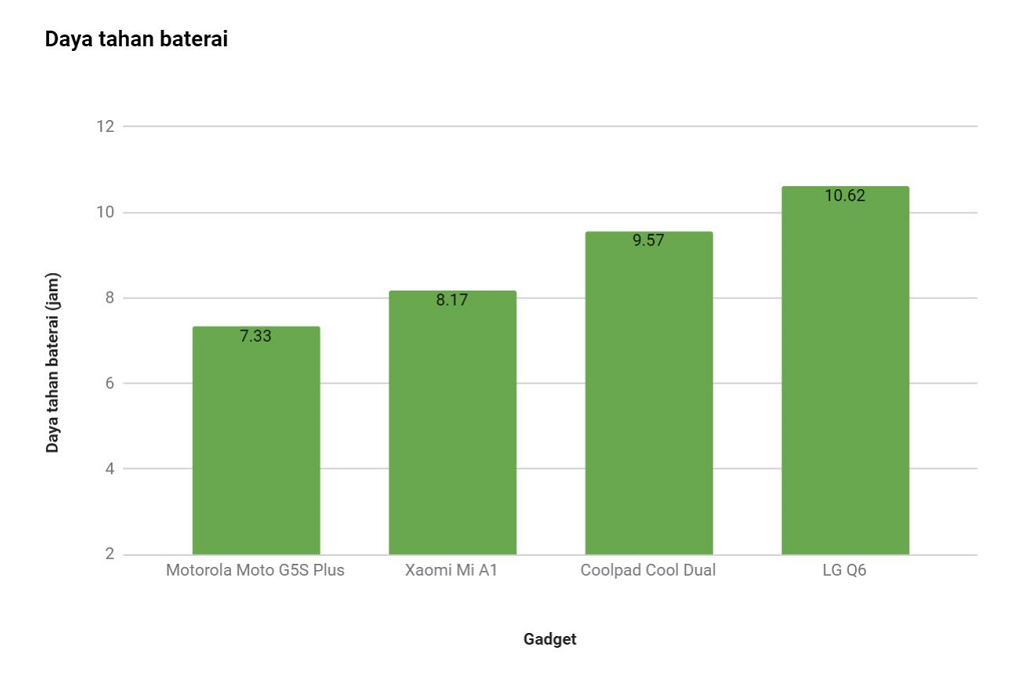Click the Gadget horizontal axis title

pos(549,639)
